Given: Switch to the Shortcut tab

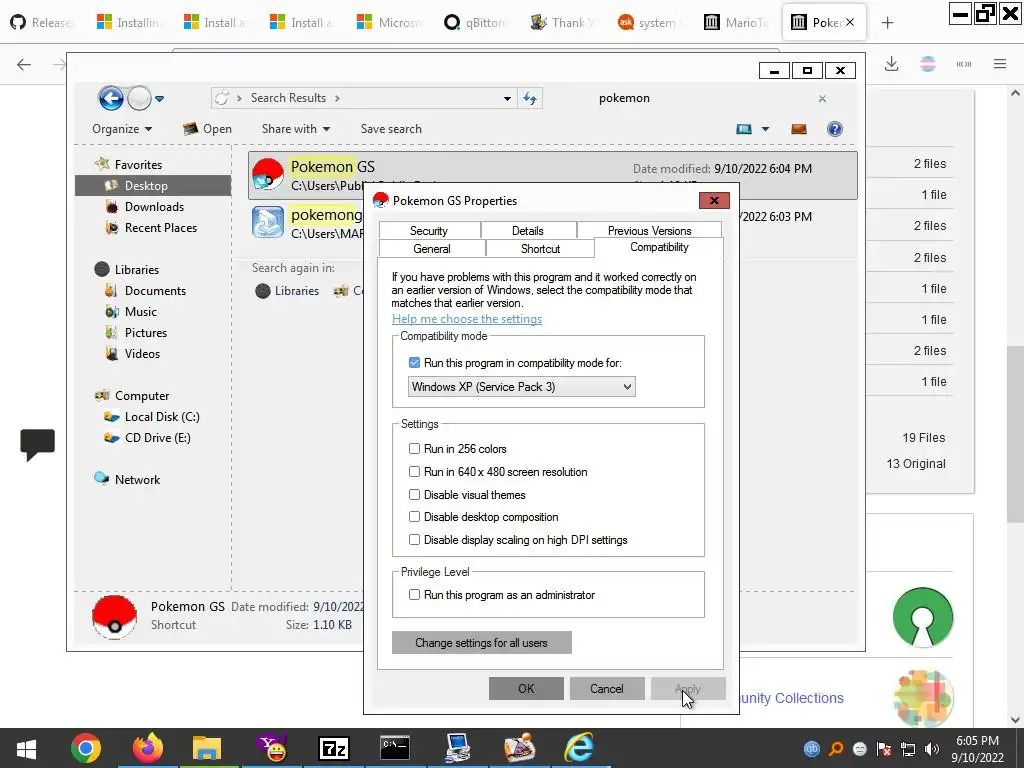Looking at the screenshot, I should point(540,249).
